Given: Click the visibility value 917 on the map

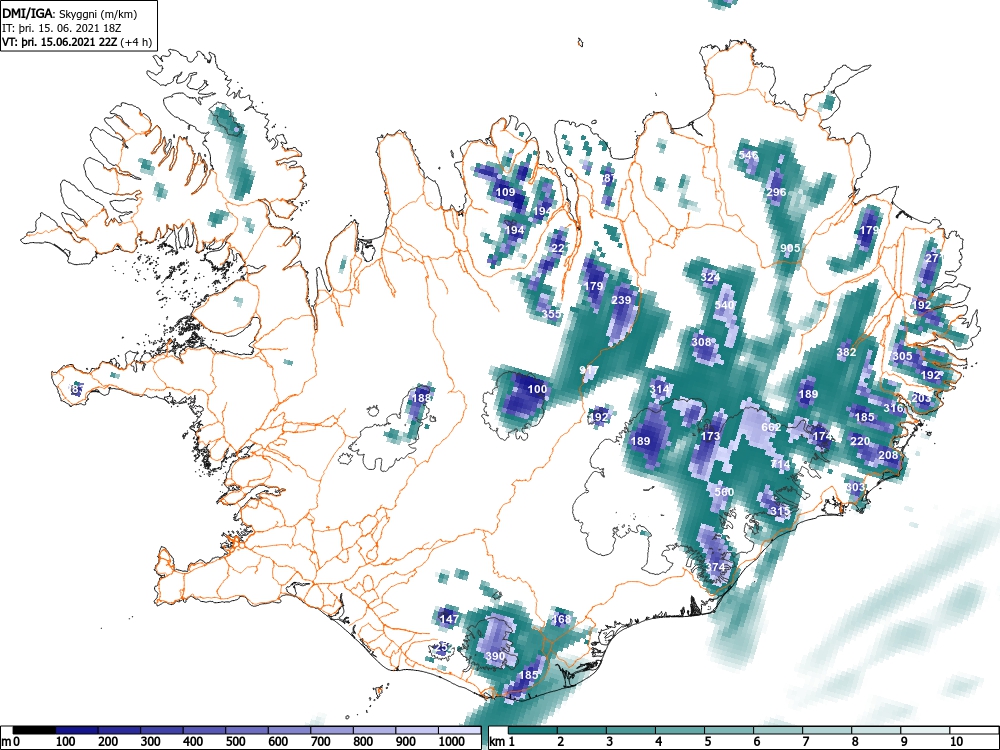Looking at the screenshot, I should [x=589, y=371].
